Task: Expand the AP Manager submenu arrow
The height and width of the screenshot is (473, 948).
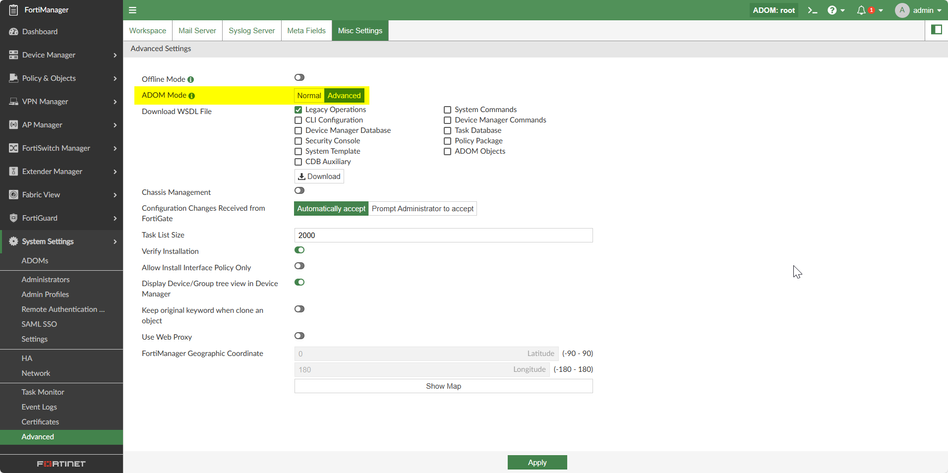Action: [115, 125]
